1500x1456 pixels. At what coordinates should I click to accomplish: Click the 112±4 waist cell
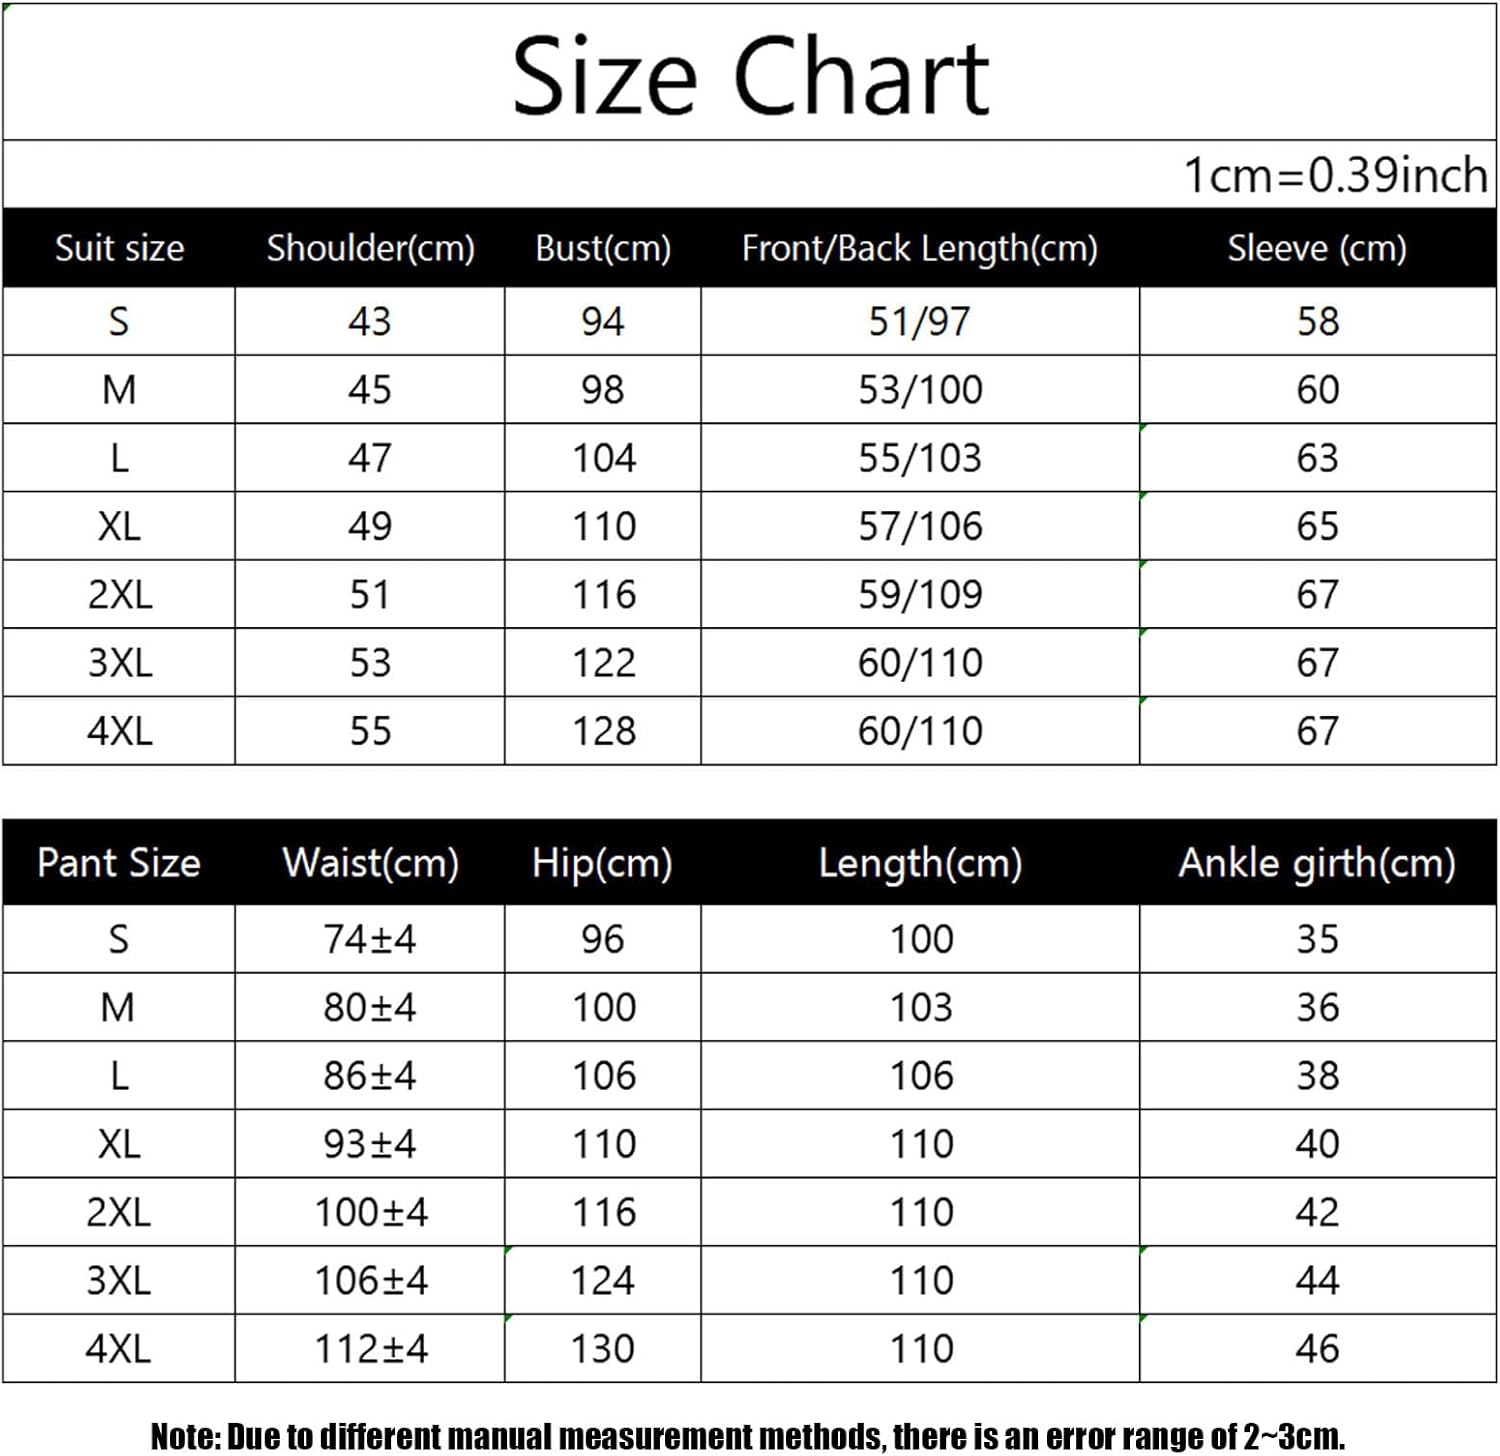point(370,1349)
